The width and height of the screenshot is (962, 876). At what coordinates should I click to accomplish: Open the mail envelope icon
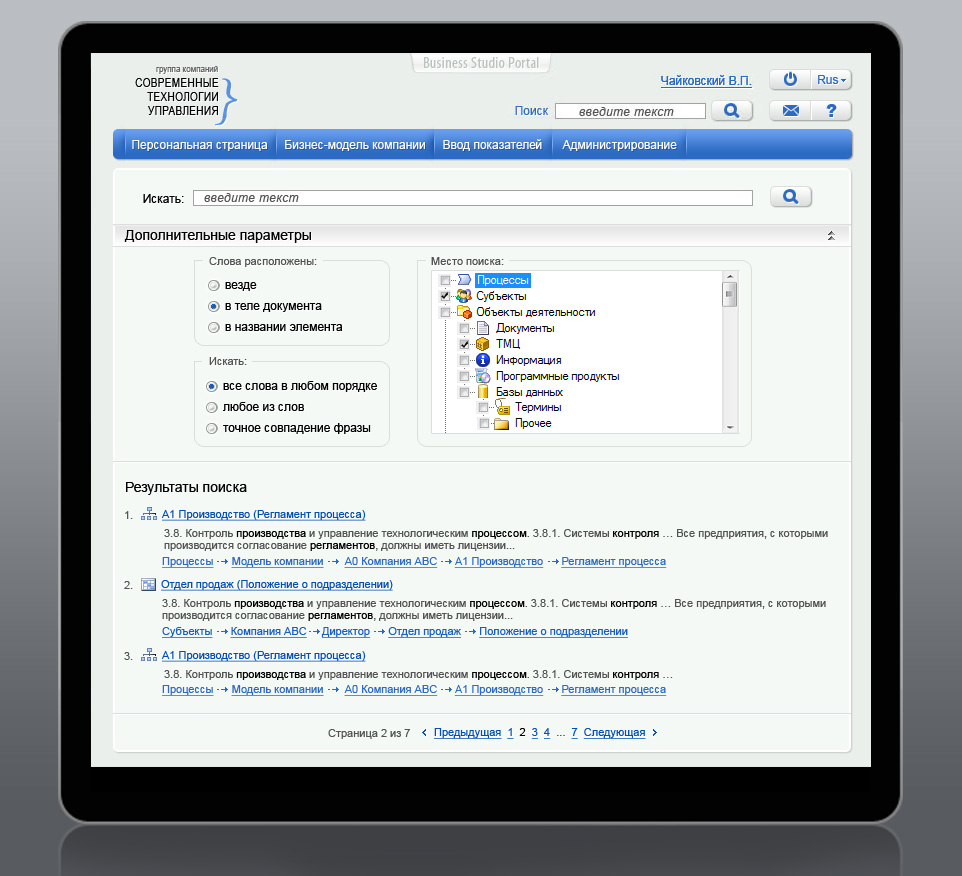point(791,110)
